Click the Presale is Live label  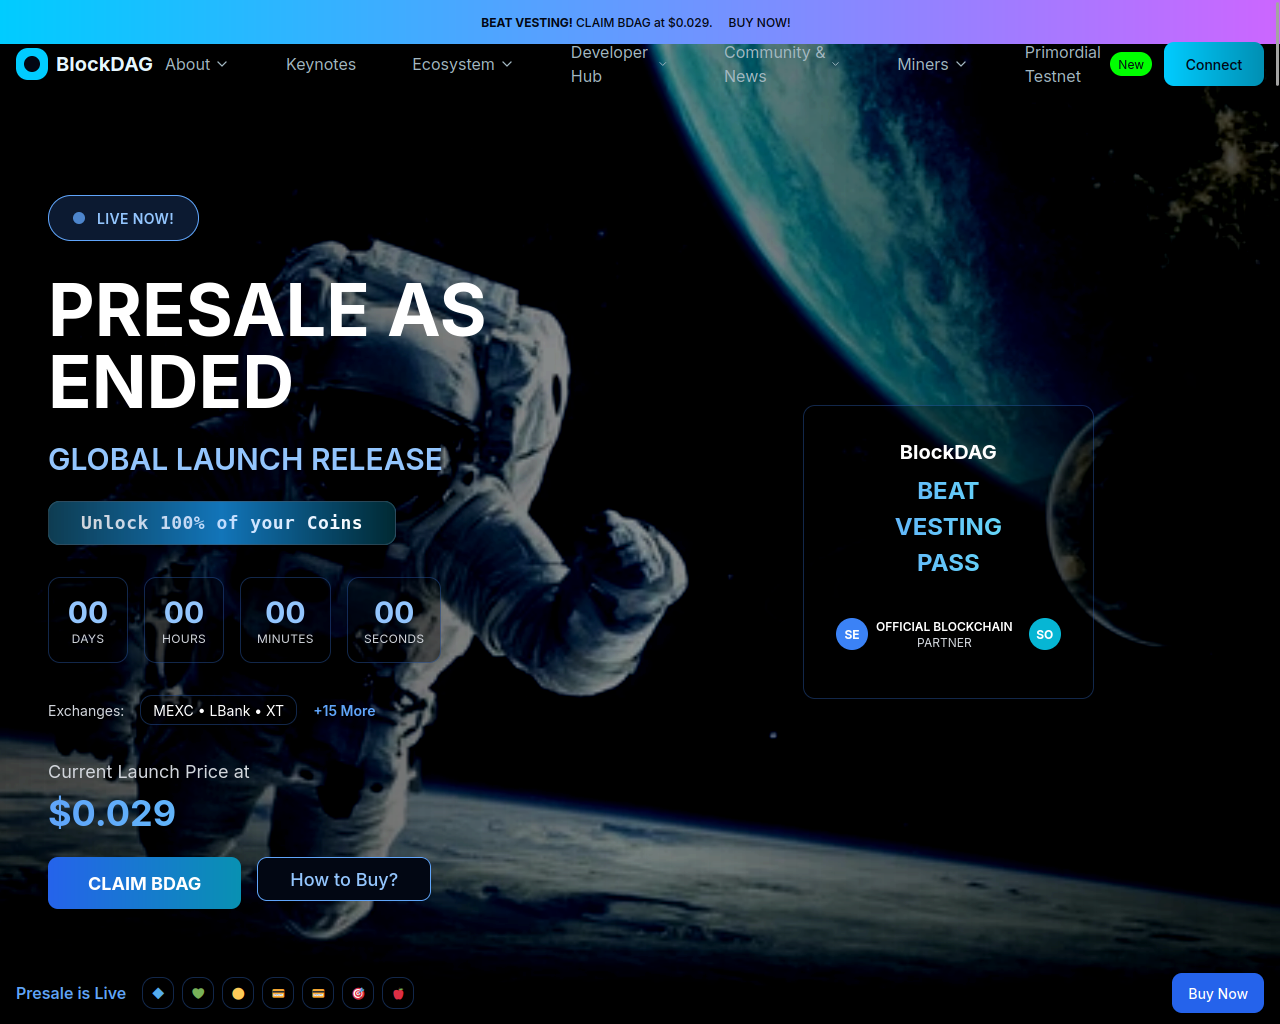[71, 993]
